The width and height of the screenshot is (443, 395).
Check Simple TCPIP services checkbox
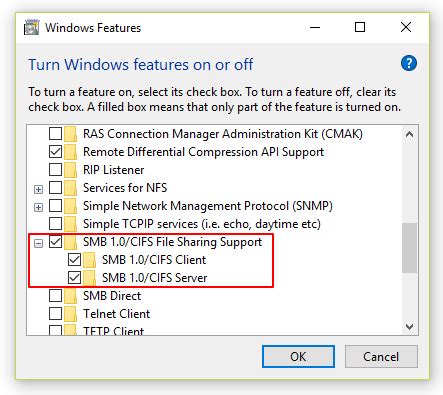55,224
